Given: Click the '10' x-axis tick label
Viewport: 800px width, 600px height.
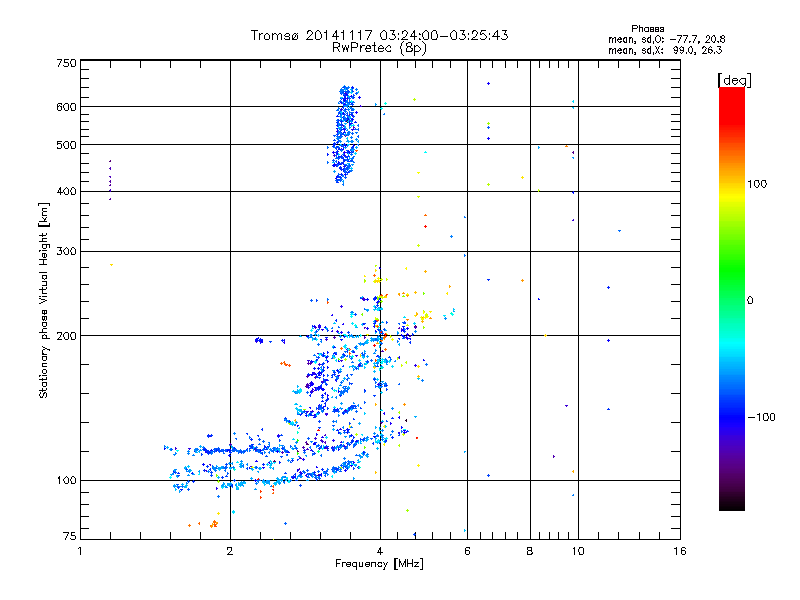Looking at the screenshot, I should click(578, 551).
